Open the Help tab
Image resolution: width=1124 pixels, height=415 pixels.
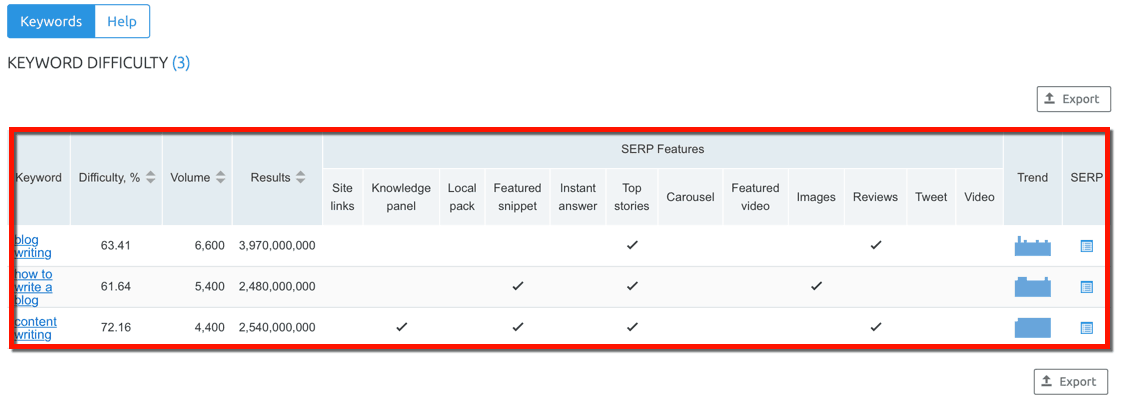pos(122,21)
